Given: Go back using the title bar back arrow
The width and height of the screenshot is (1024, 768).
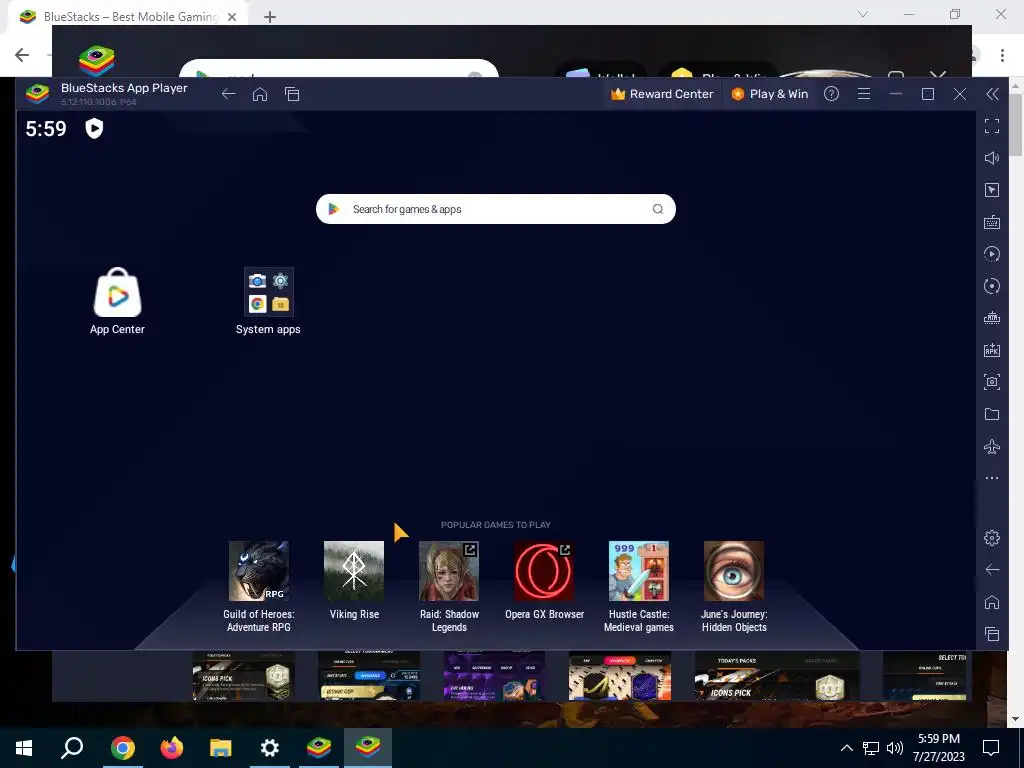Looking at the screenshot, I should click(228, 94).
